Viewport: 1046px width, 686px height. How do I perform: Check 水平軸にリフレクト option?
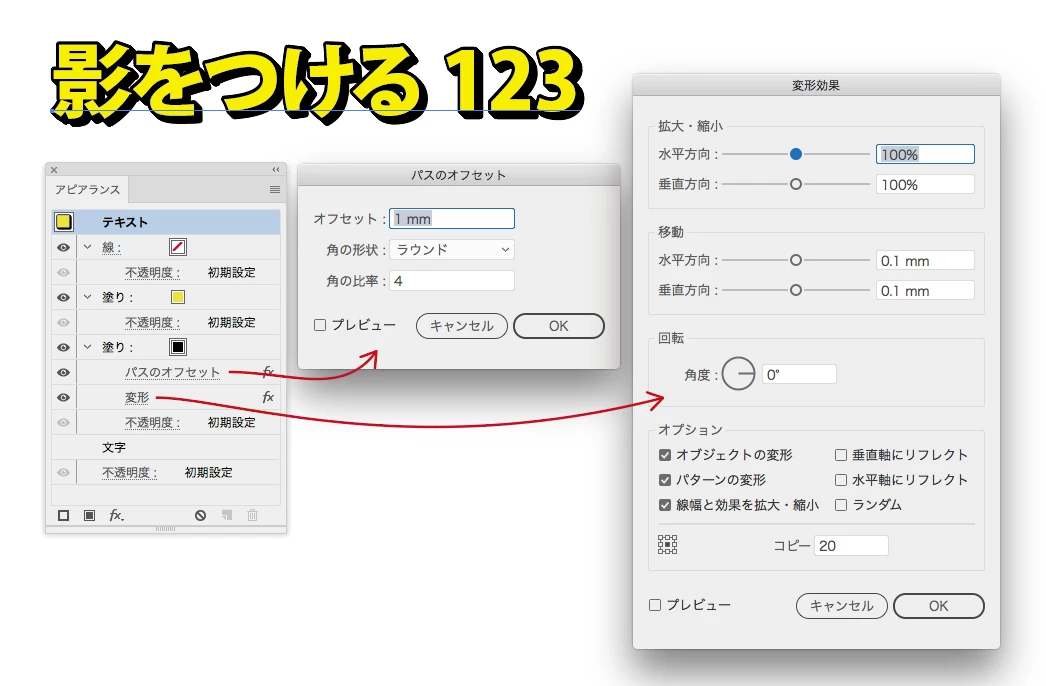pos(841,480)
